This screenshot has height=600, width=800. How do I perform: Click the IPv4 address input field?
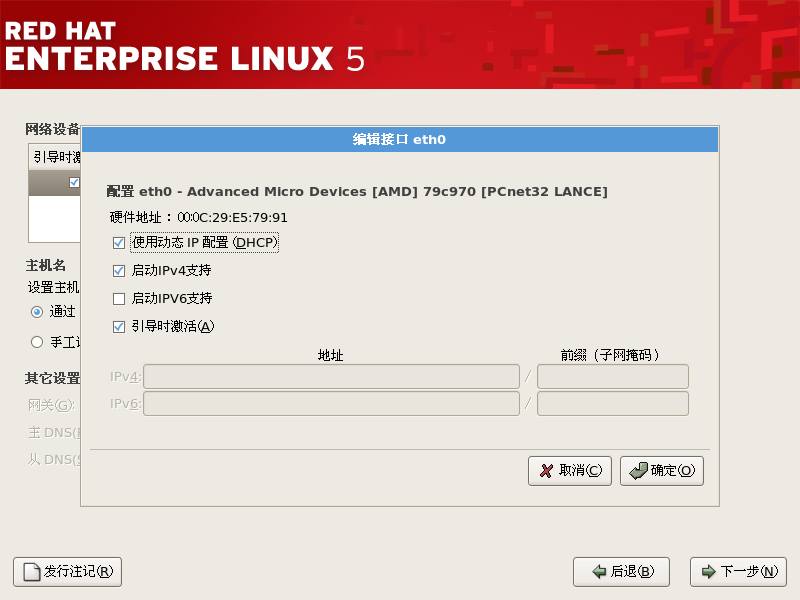(x=331, y=377)
